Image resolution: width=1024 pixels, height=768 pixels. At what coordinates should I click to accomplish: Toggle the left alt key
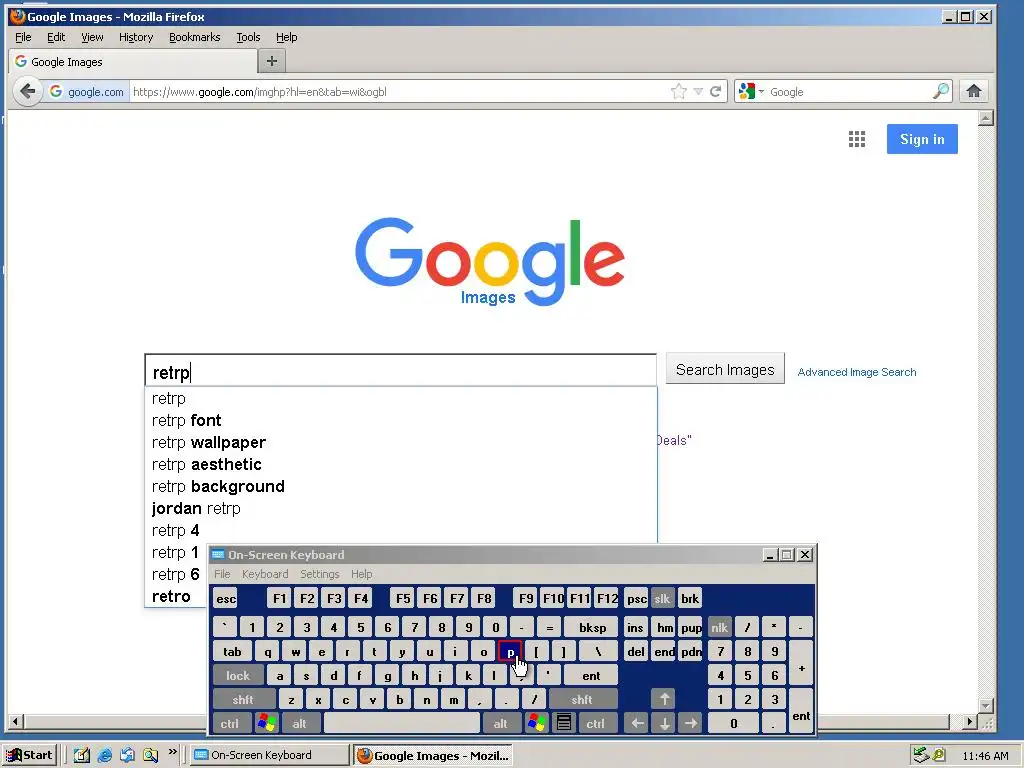(x=300, y=724)
